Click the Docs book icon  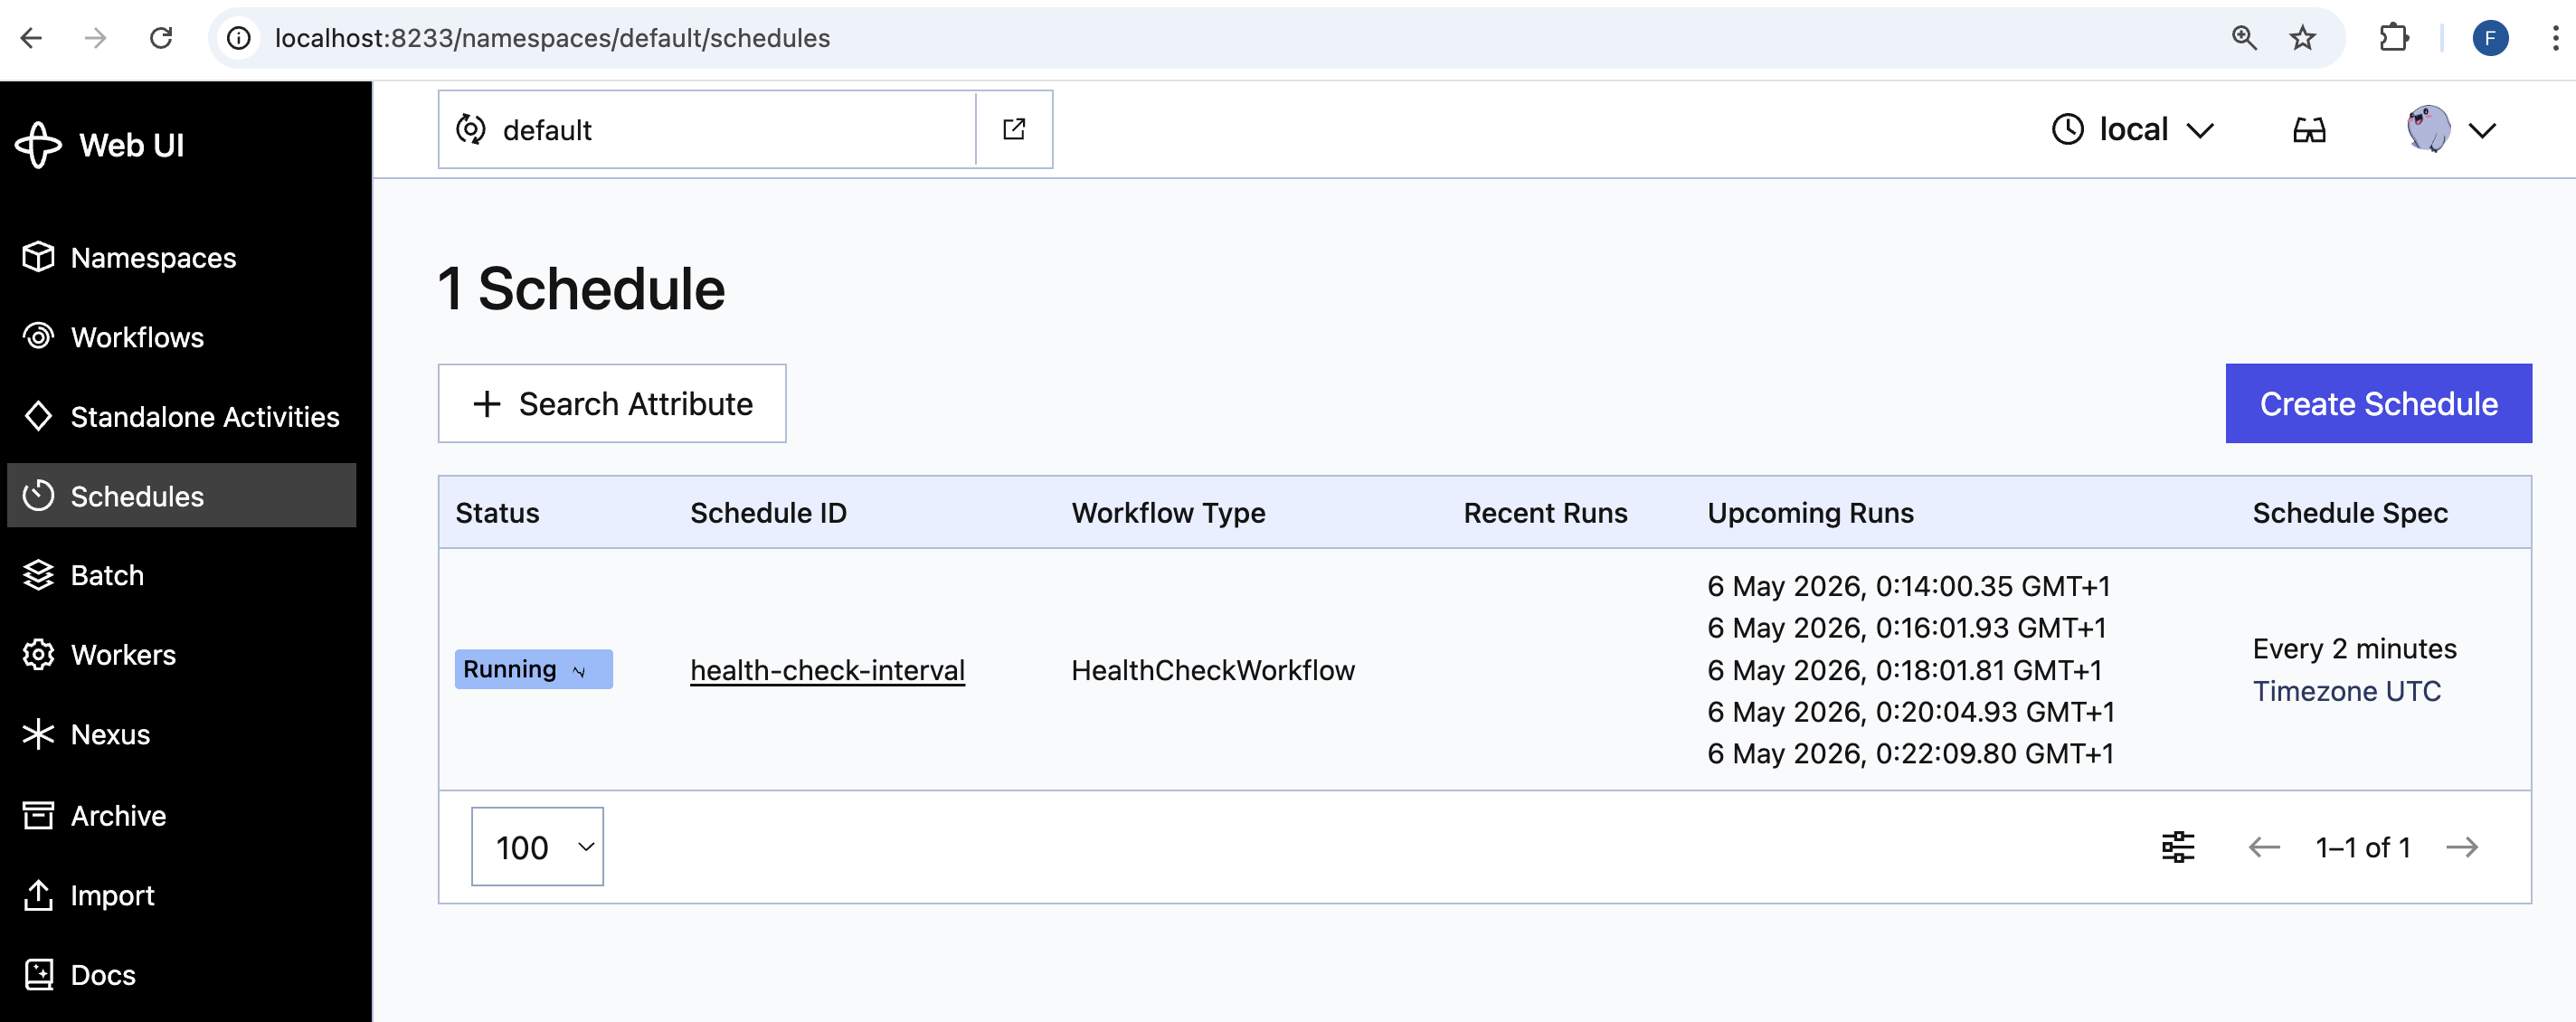[38, 974]
